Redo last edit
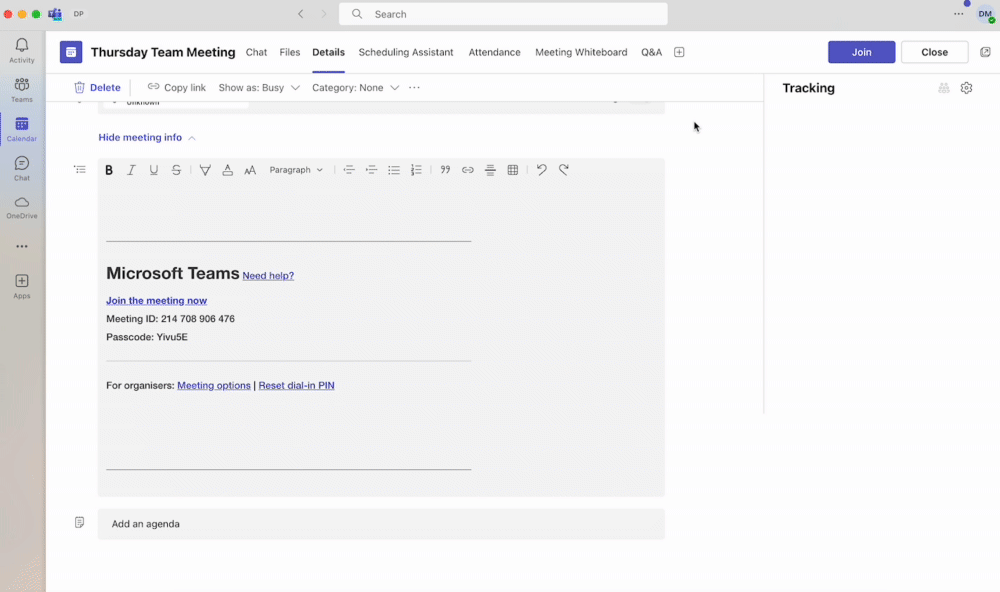1000x592 pixels. coord(564,170)
